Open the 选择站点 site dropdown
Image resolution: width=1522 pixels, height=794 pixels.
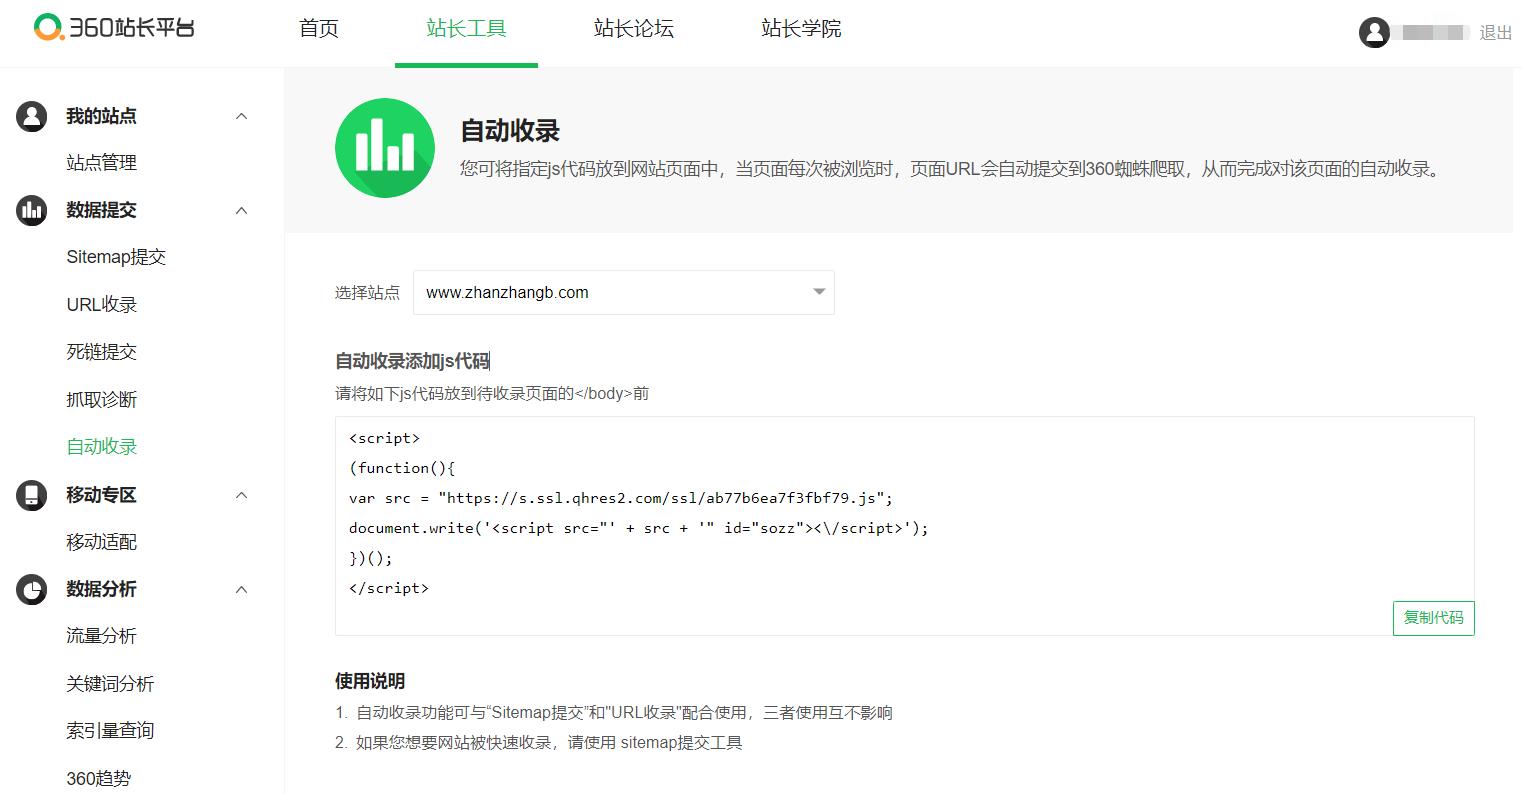point(623,293)
